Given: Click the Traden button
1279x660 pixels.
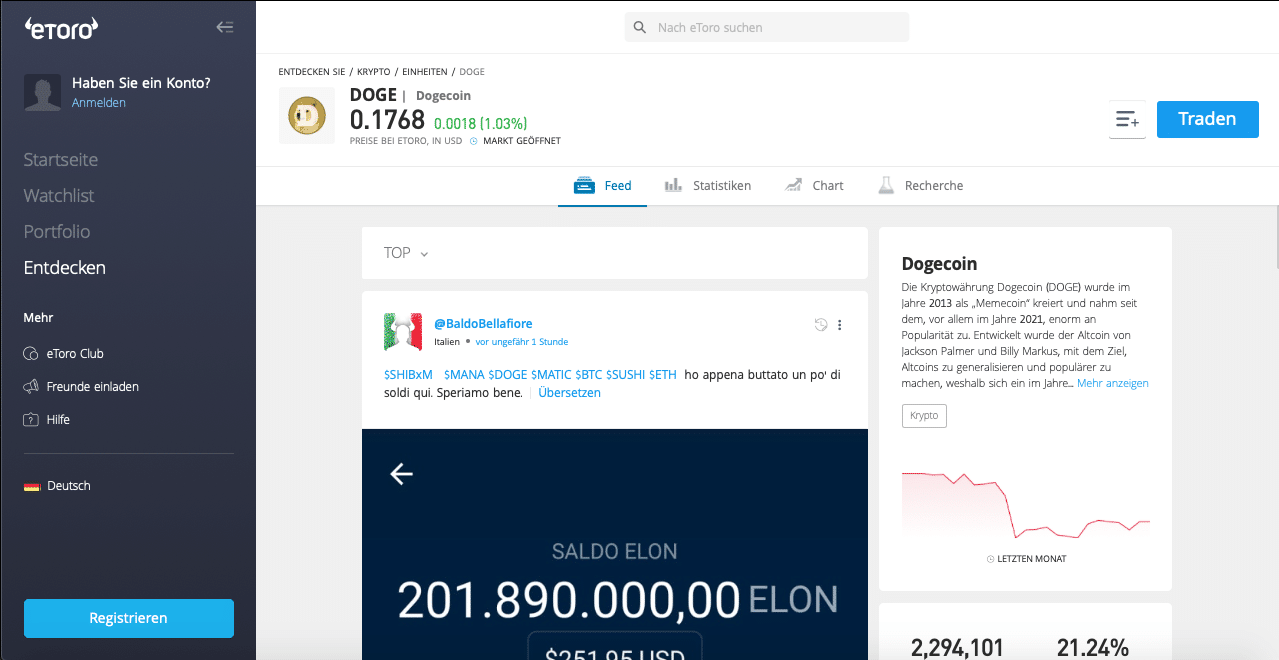Looking at the screenshot, I should click(1208, 119).
